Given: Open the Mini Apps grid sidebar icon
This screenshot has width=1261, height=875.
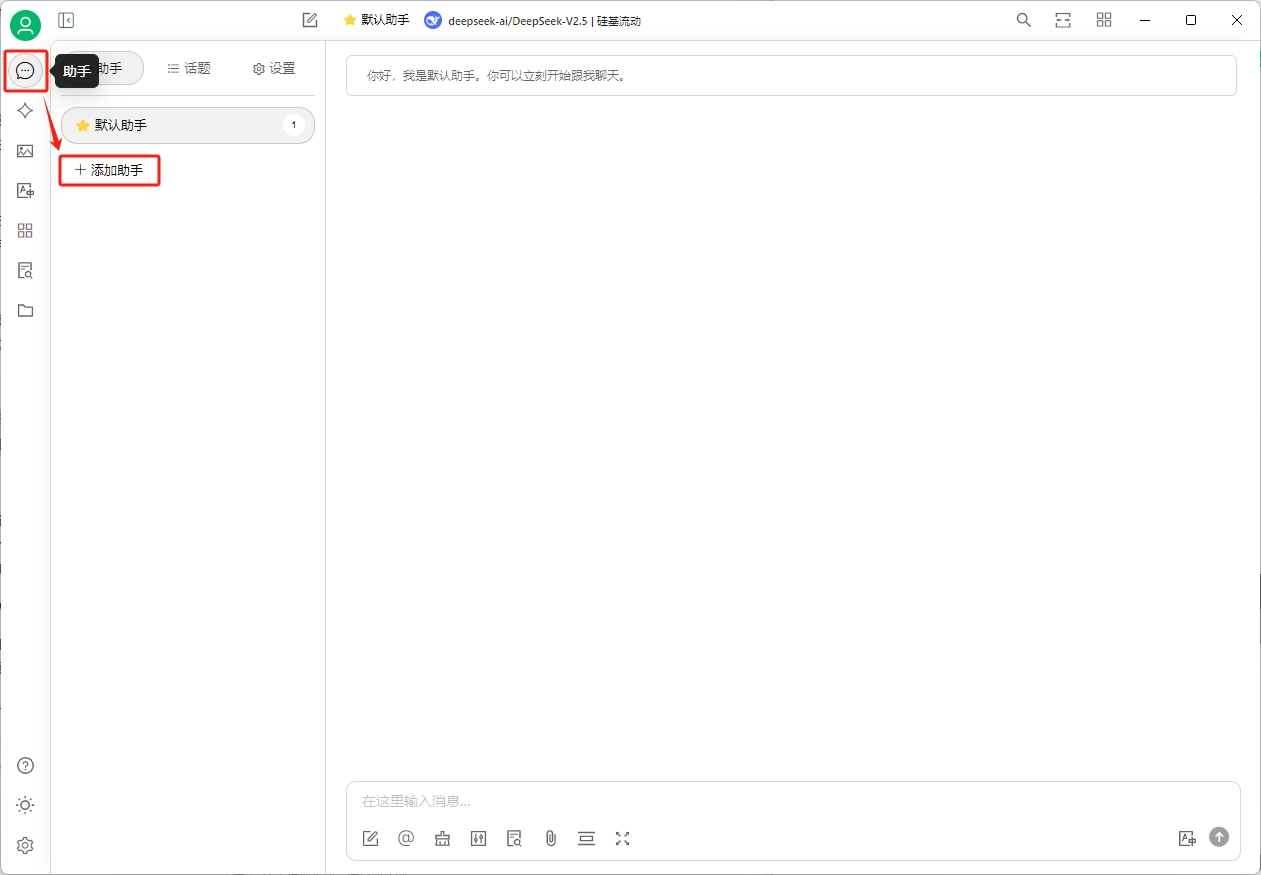Looking at the screenshot, I should pos(25,231).
